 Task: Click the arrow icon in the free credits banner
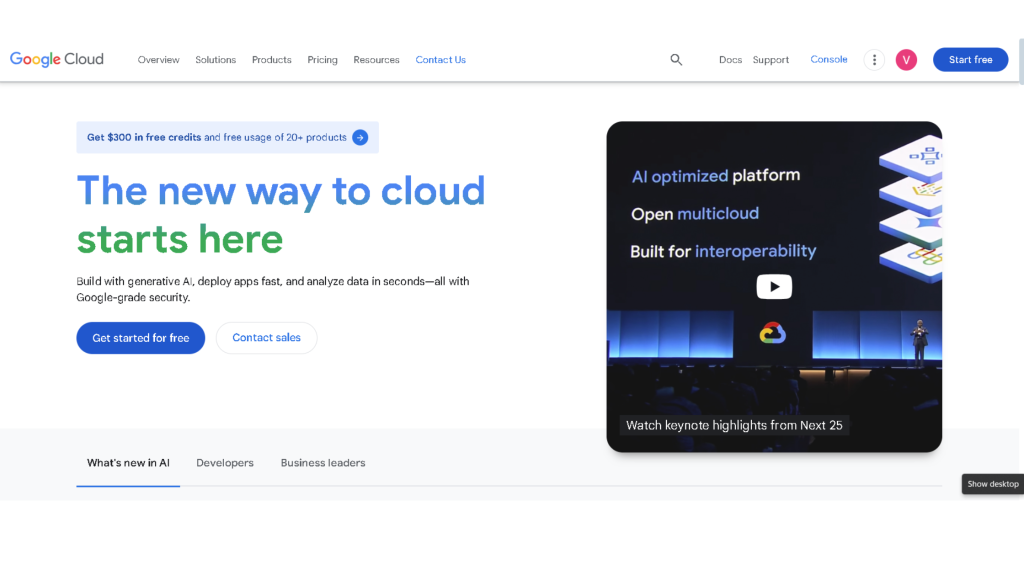(x=360, y=138)
